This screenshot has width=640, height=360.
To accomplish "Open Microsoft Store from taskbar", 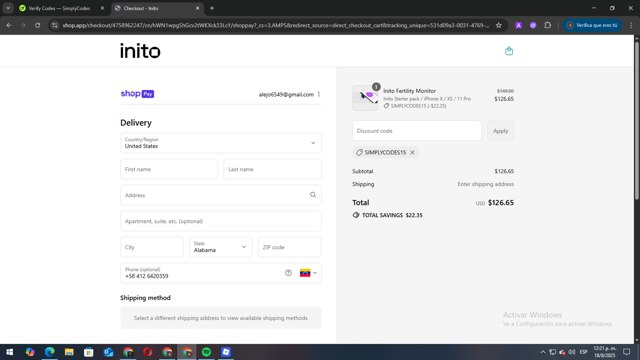I will click(89, 352).
